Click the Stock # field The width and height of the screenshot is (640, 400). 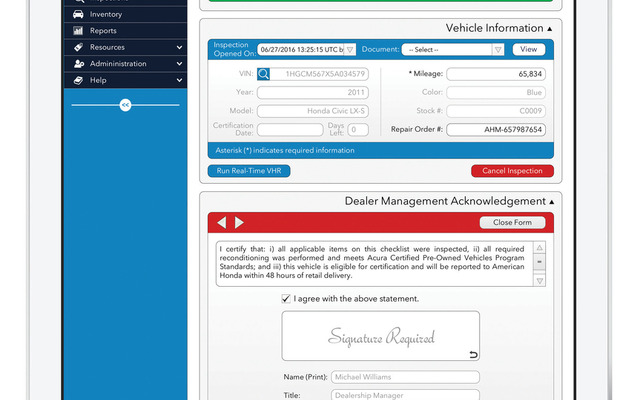496,111
